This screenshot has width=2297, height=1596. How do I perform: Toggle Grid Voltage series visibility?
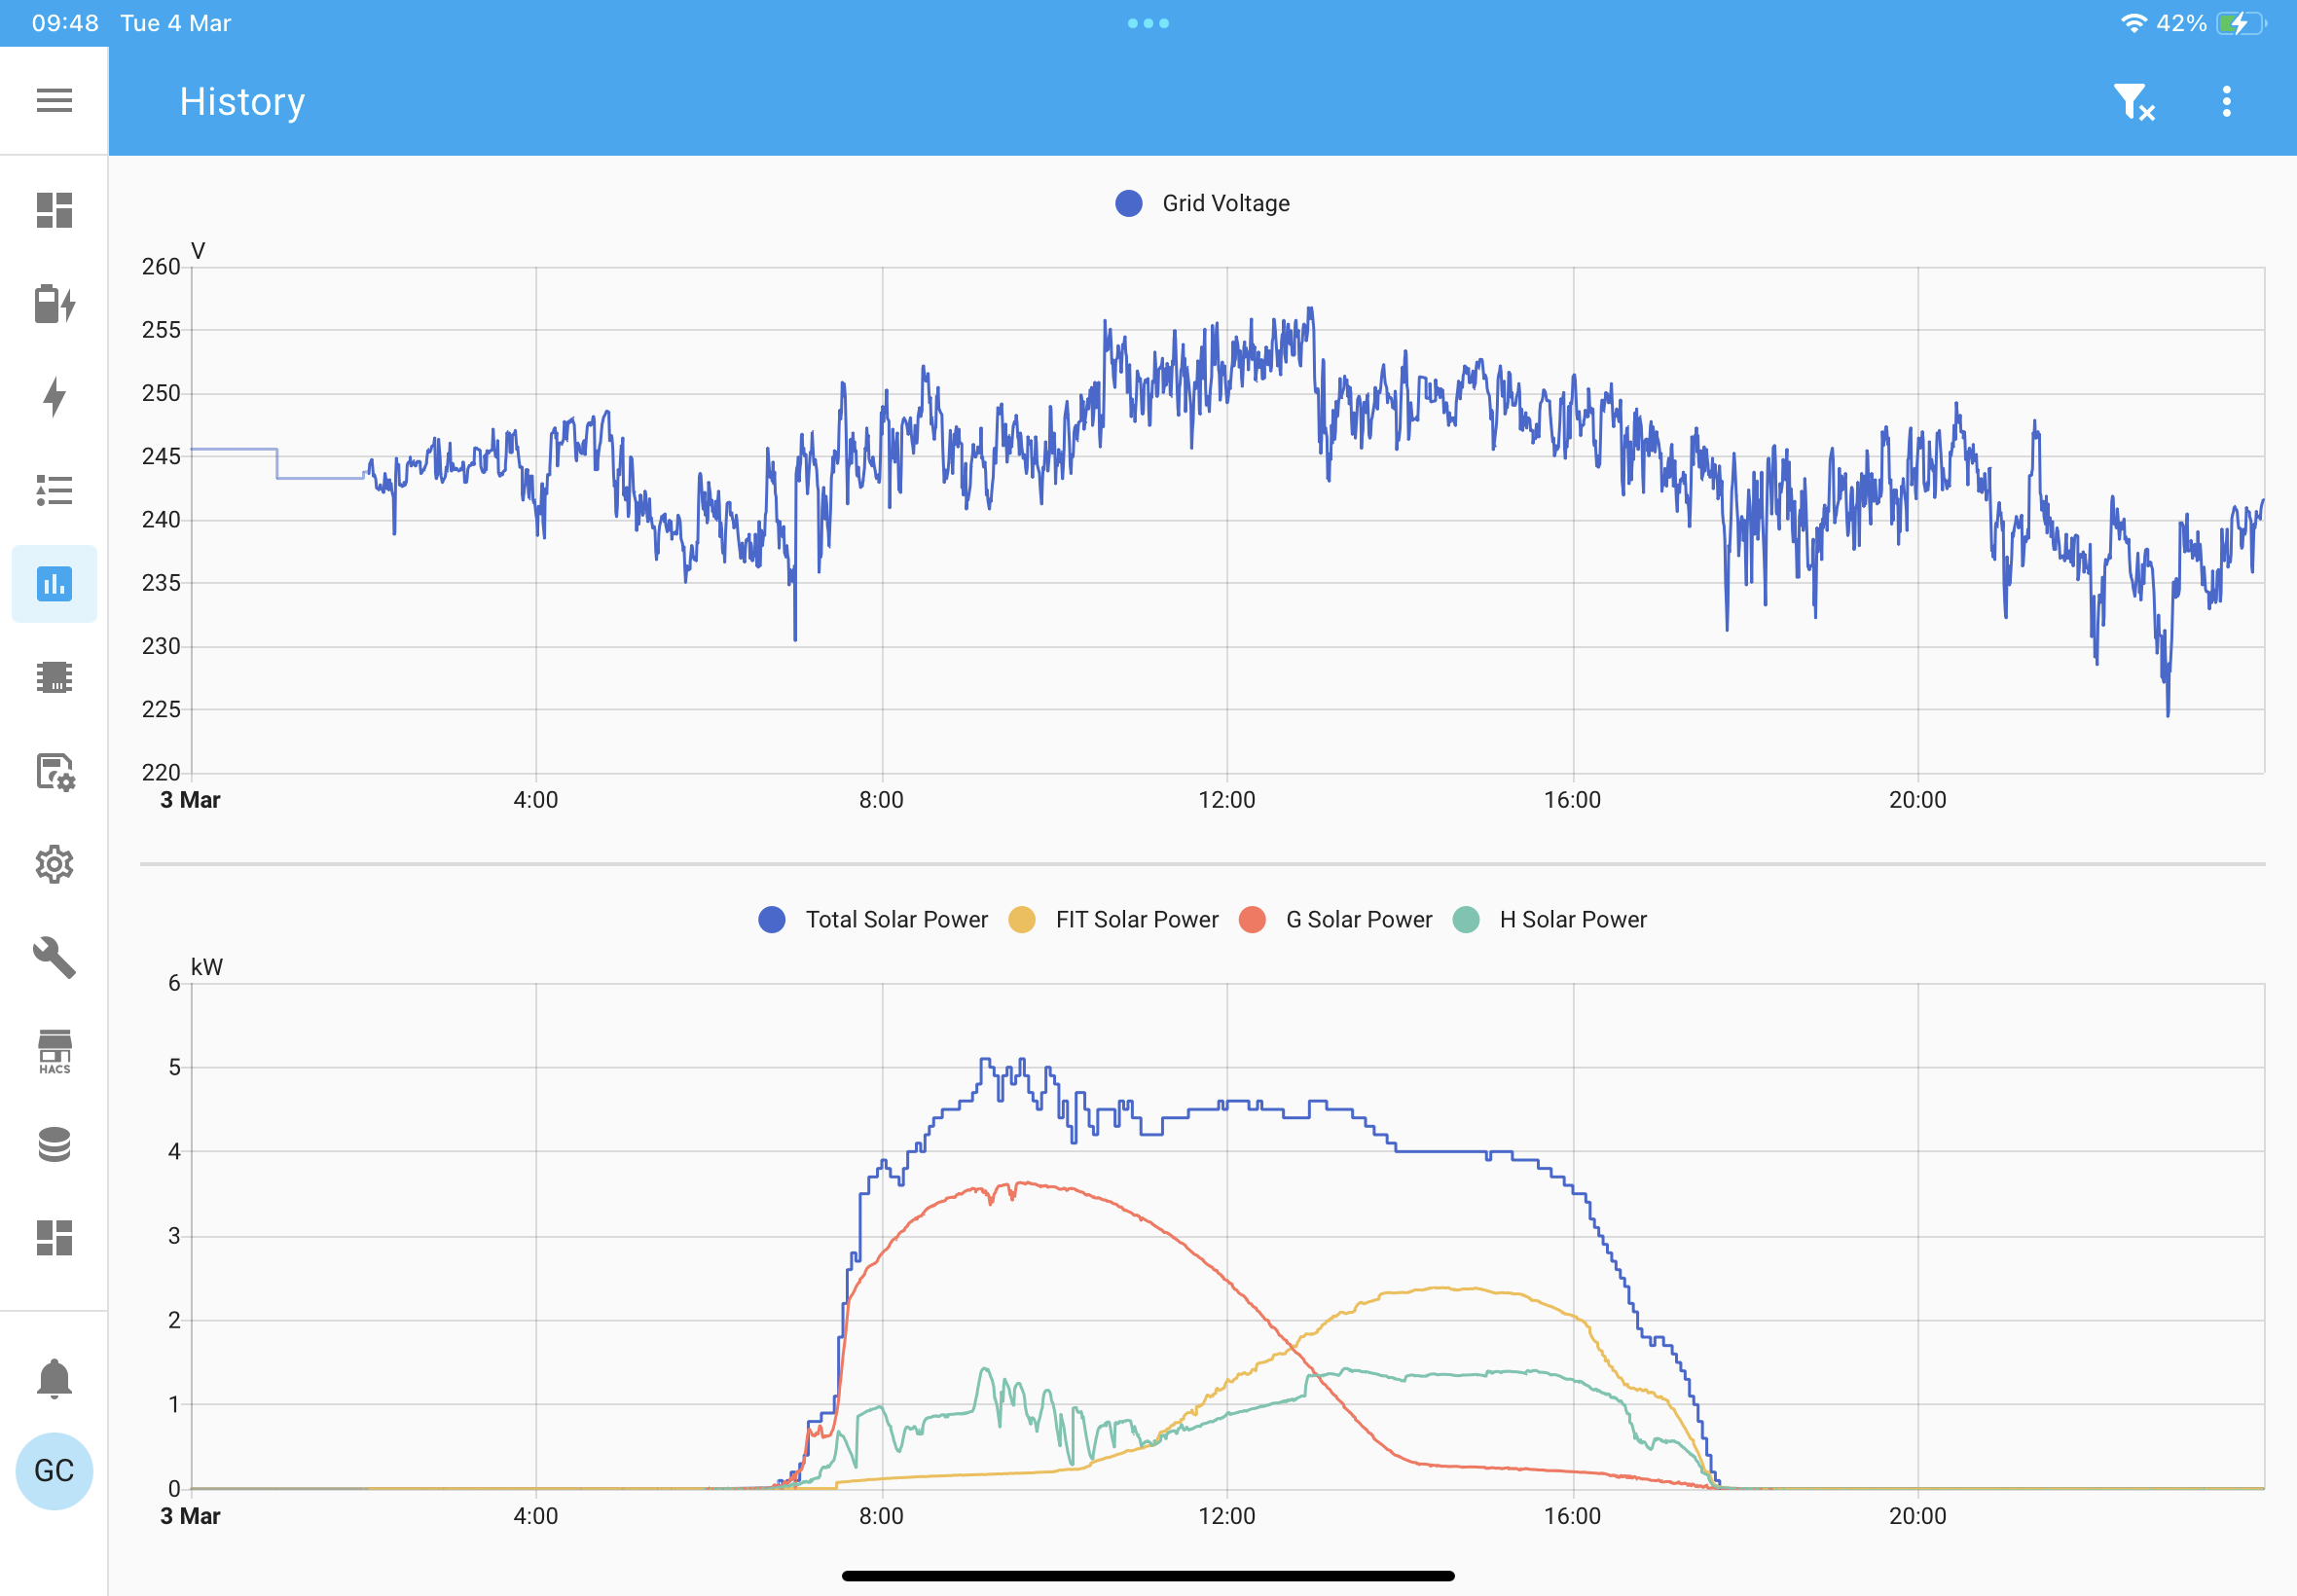coord(1203,204)
